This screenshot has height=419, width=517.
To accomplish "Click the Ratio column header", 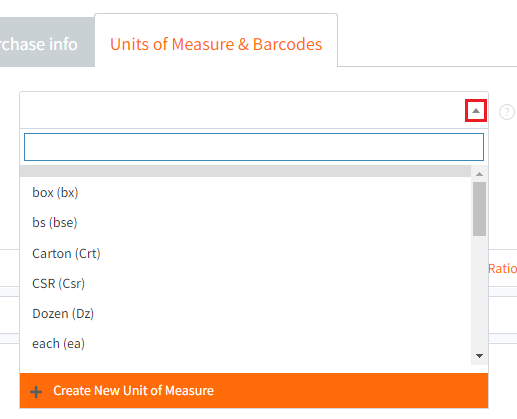I will [x=503, y=268].
